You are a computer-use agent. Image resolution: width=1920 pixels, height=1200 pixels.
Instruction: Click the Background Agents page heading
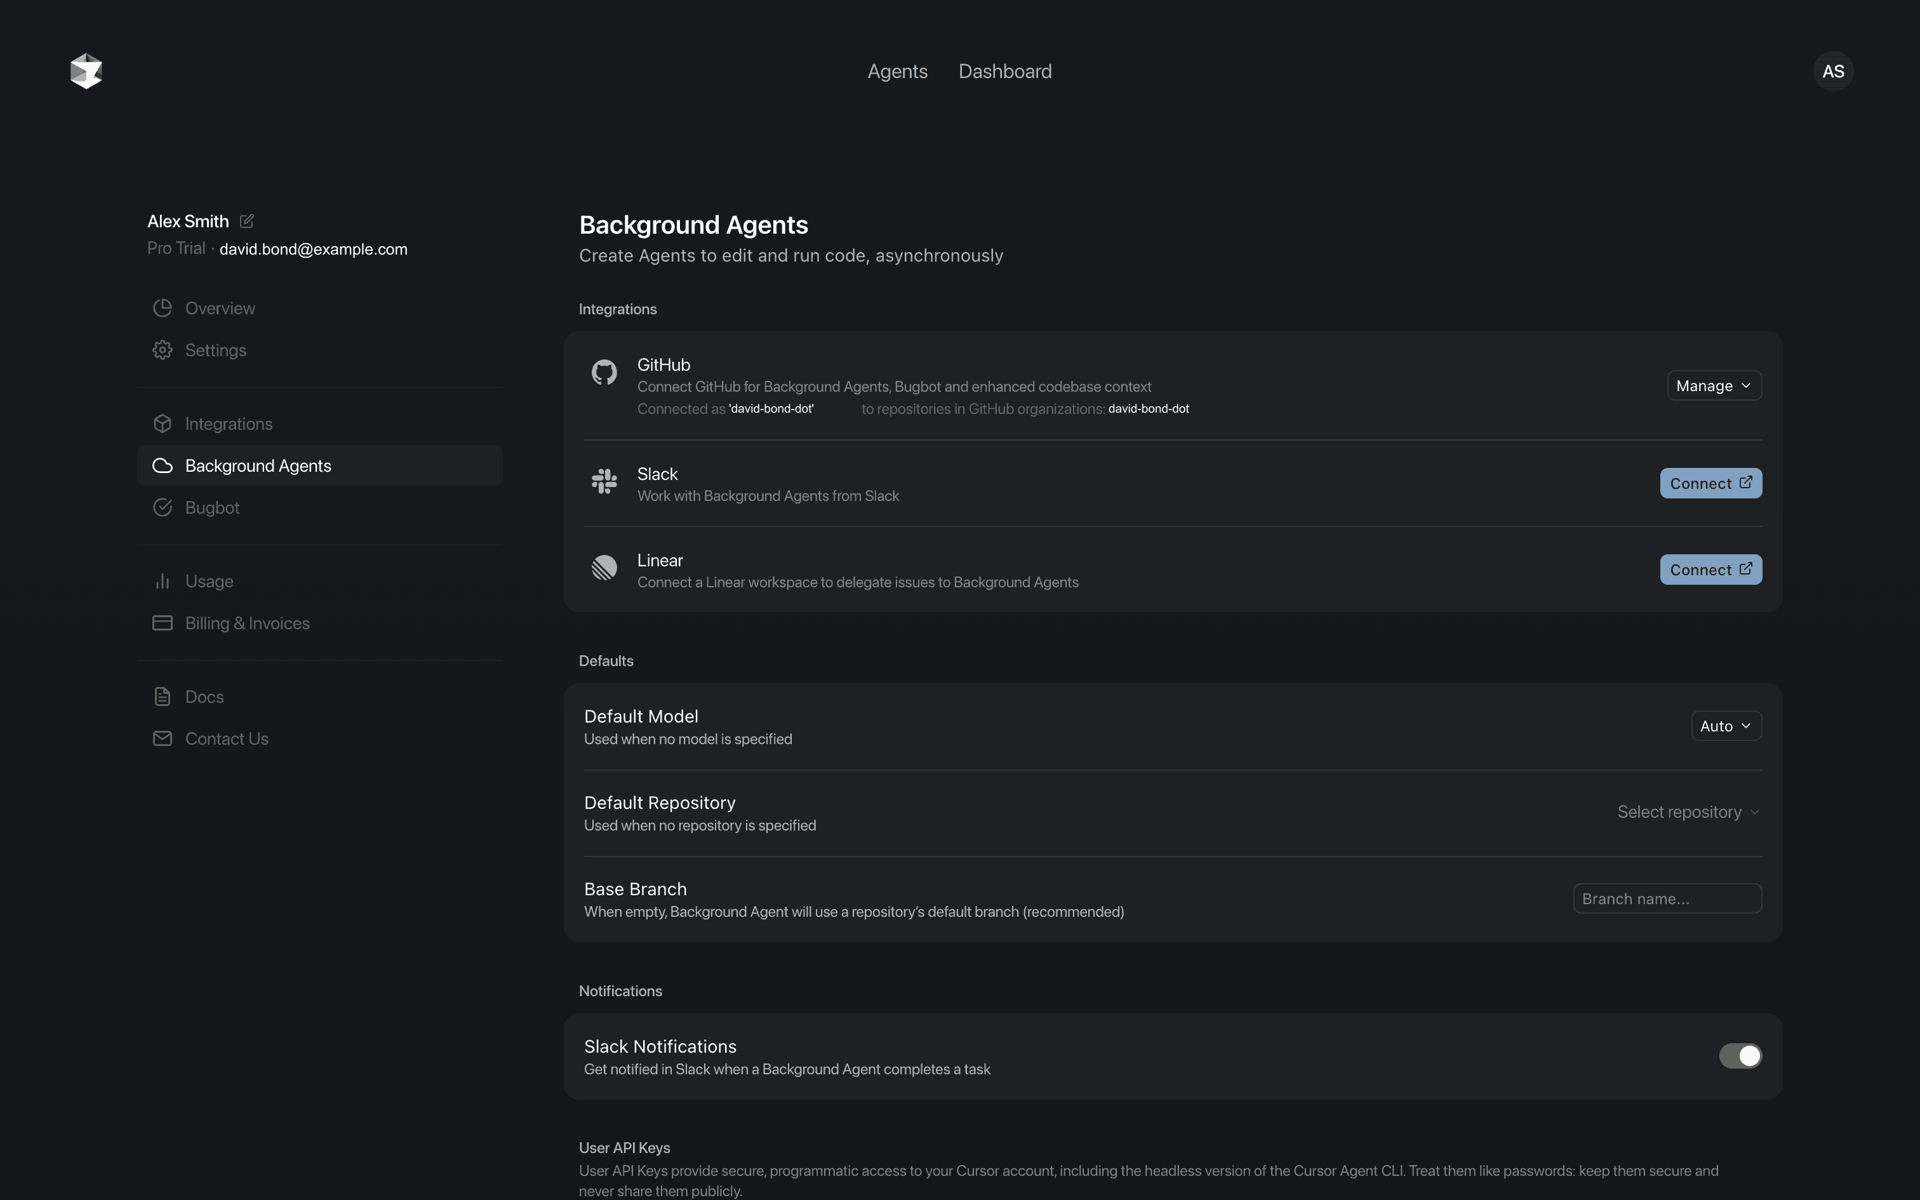[x=694, y=225]
